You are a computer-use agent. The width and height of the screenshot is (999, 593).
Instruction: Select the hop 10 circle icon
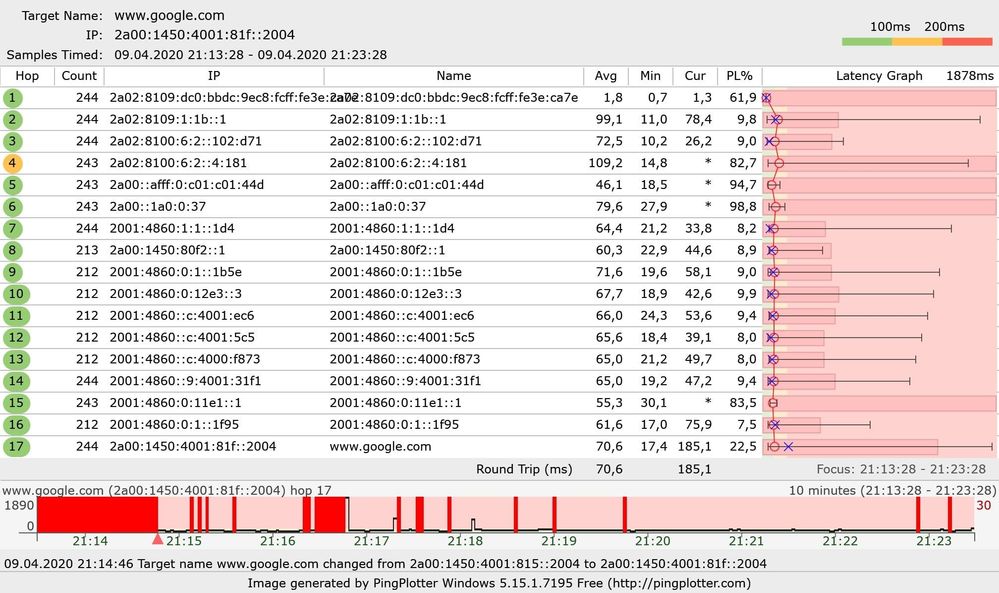16,294
